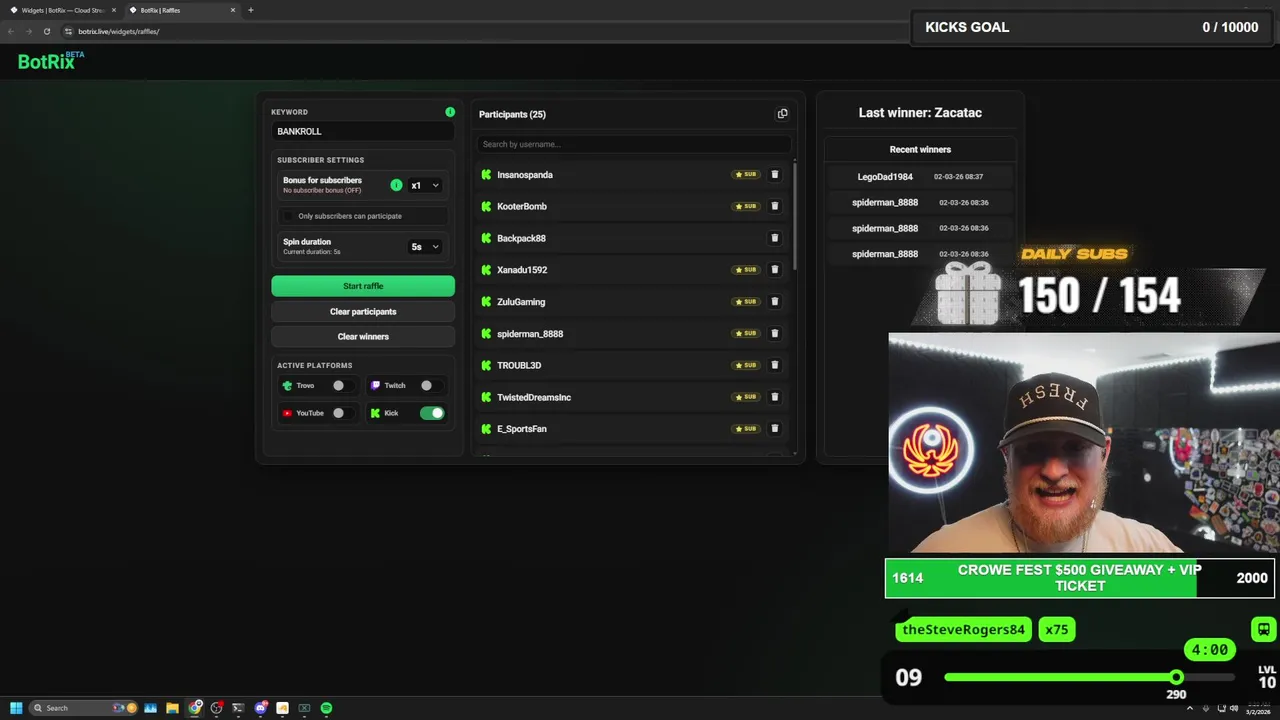Viewport: 1280px width, 720px height.
Task: Click Last winner: Zacatac heading
Action: click(920, 113)
